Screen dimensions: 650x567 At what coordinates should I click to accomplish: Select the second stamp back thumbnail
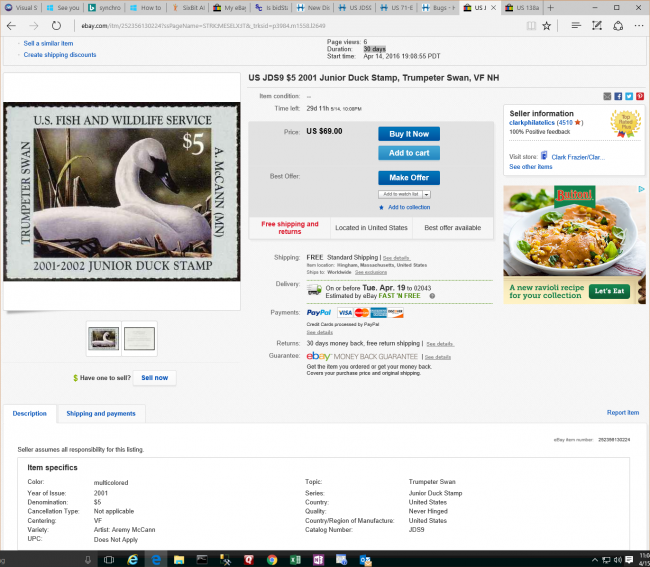point(139,339)
